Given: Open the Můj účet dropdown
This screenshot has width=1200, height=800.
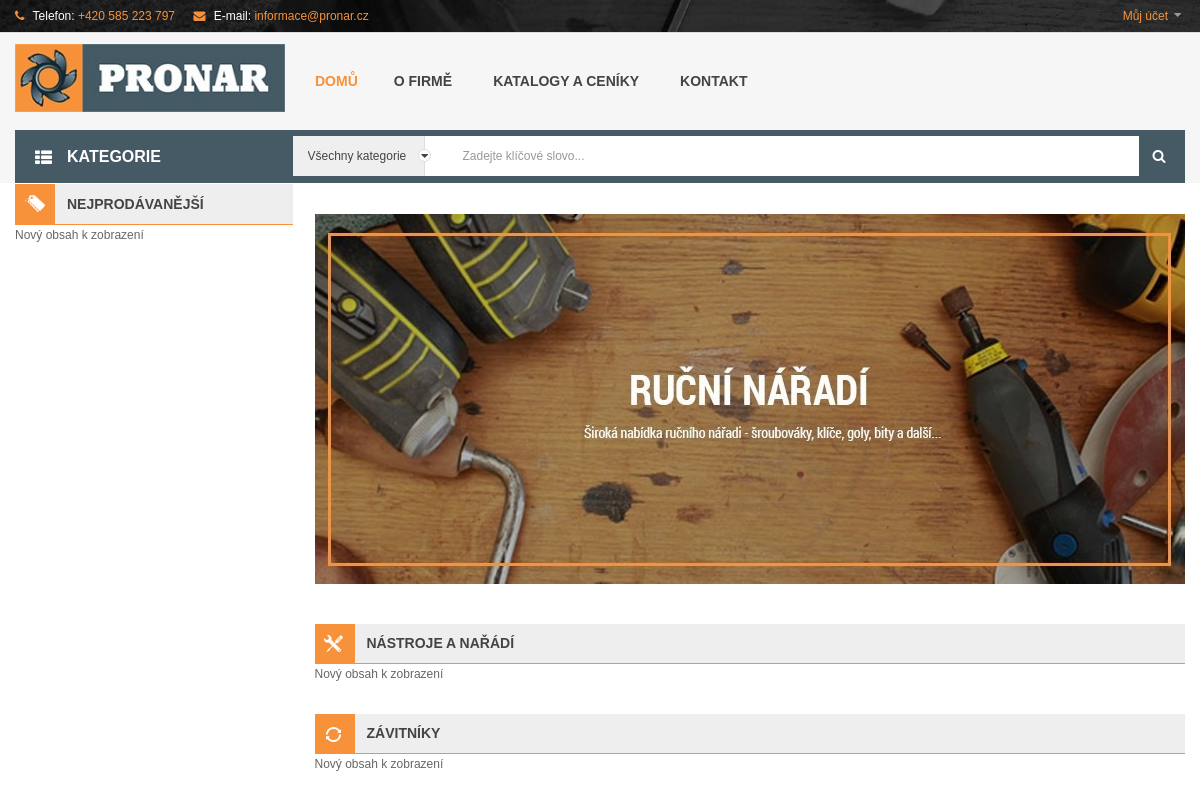Looking at the screenshot, I should pos(1151,16).
